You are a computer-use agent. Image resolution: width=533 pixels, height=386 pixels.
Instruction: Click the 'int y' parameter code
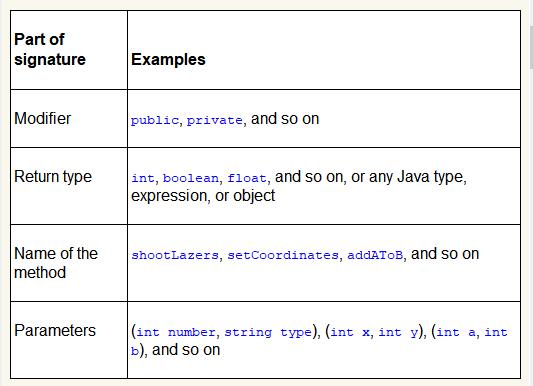(398, 333)
